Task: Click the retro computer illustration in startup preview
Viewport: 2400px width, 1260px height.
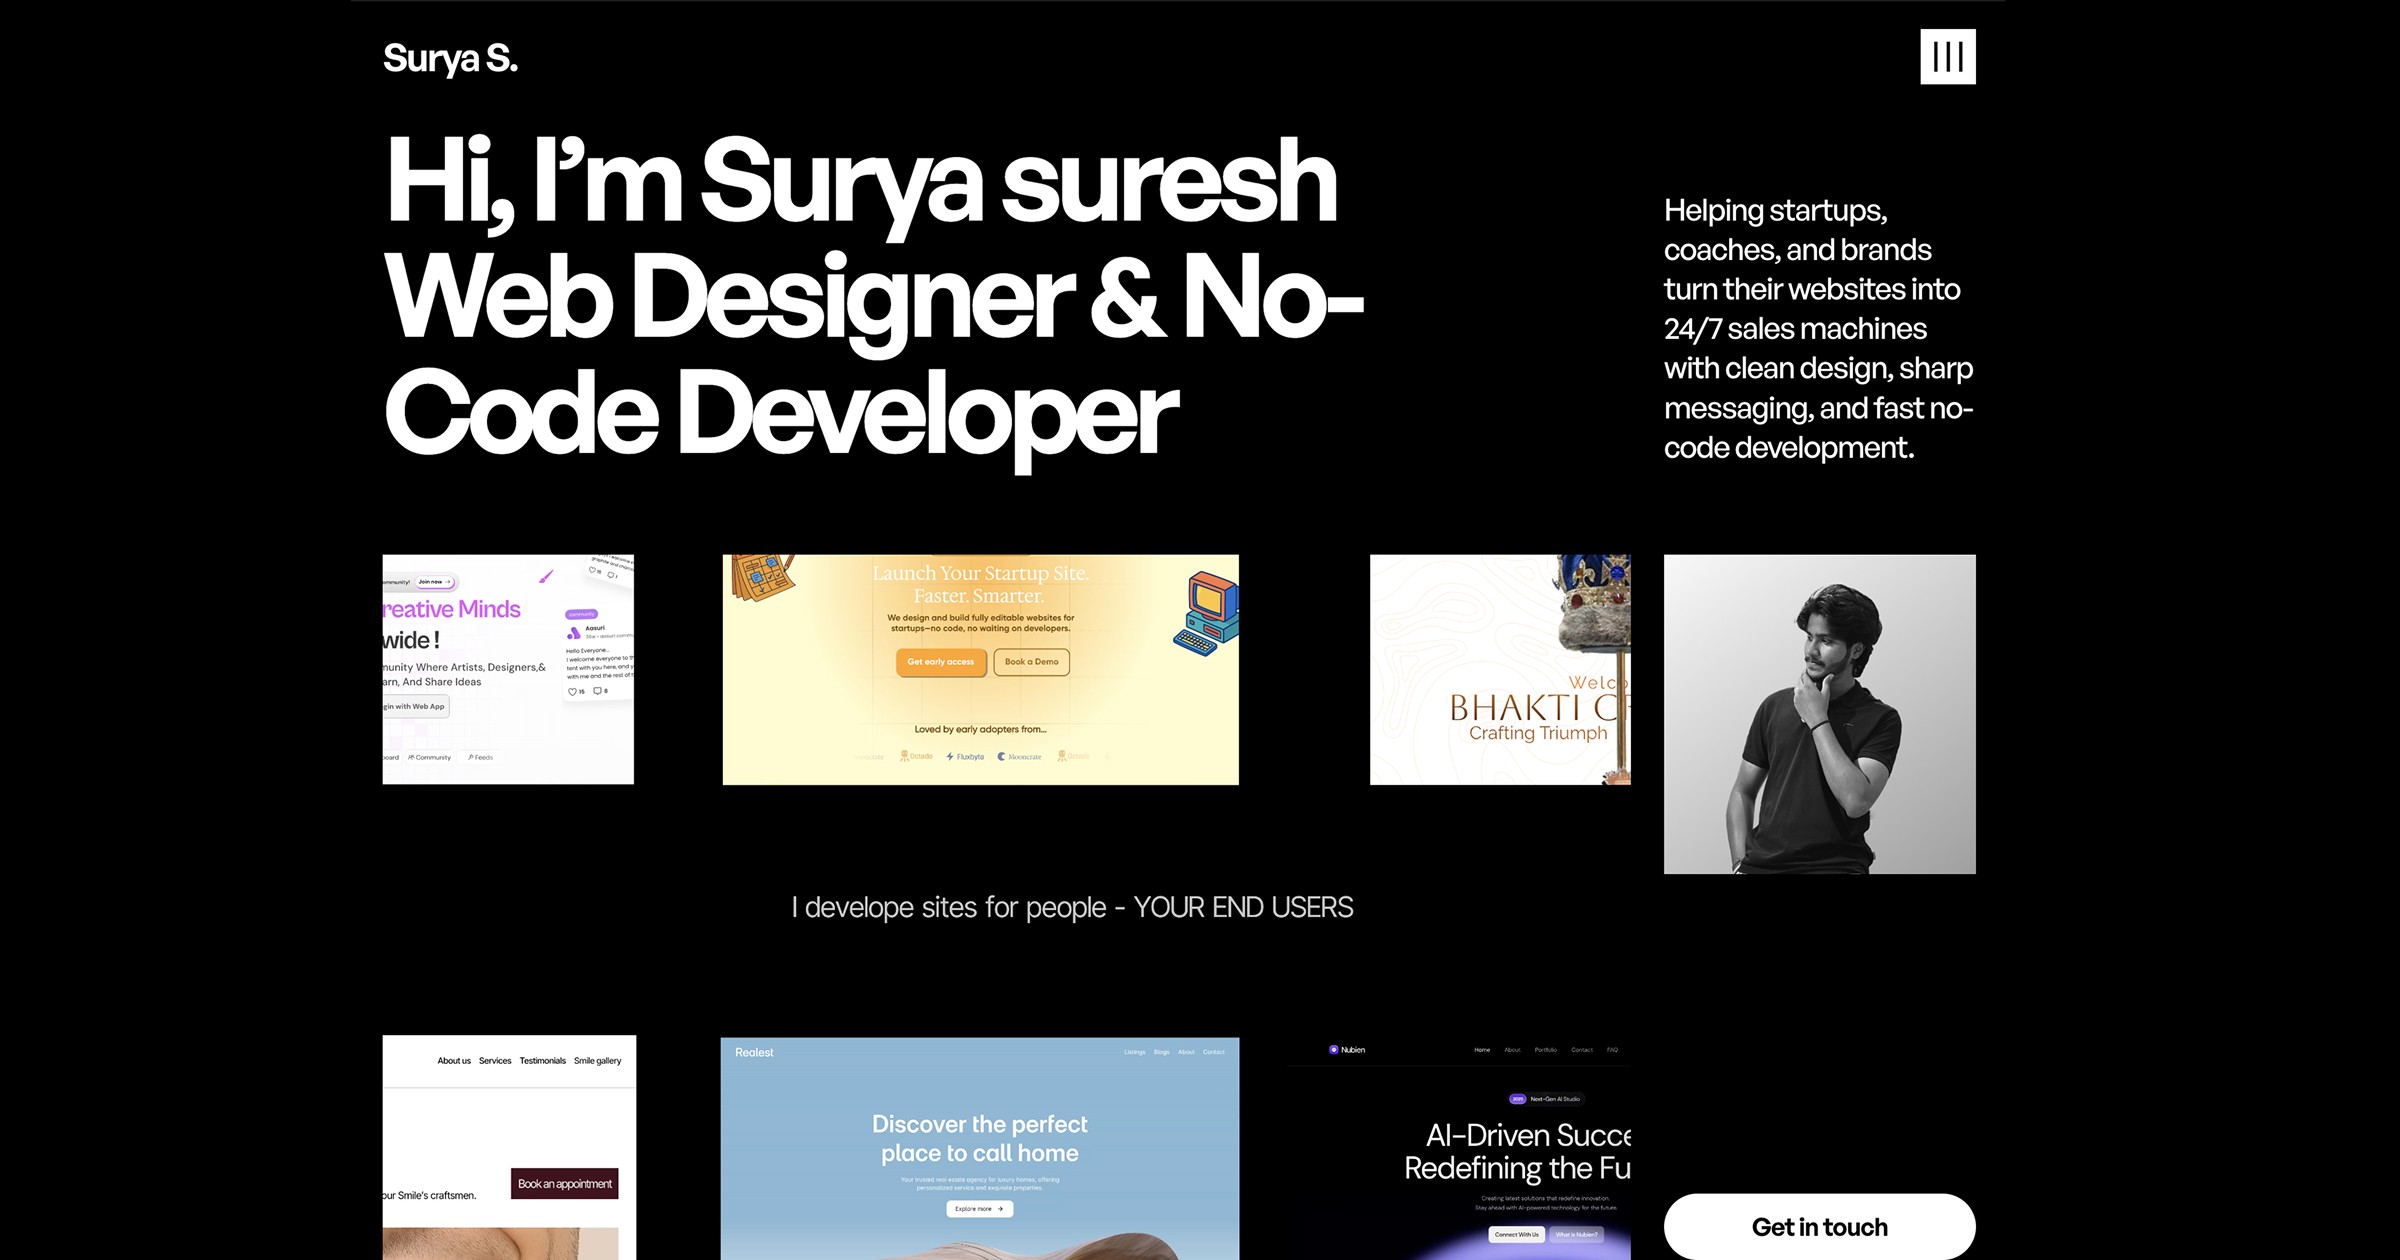Action: [1206, 613]
